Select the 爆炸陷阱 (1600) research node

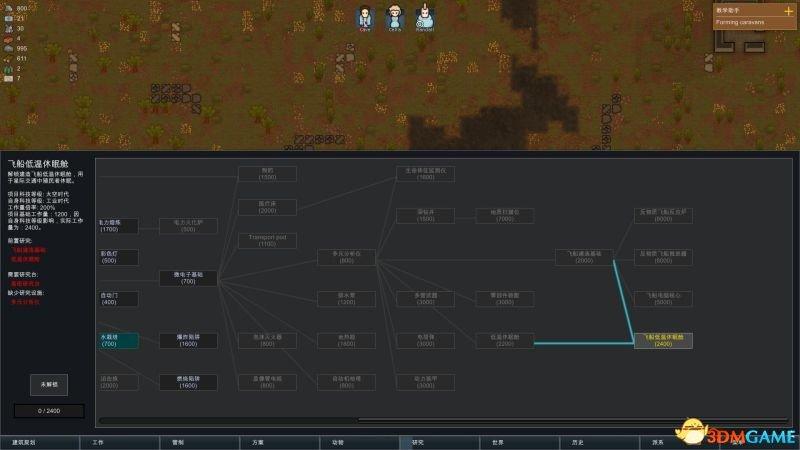coord(188,341)
